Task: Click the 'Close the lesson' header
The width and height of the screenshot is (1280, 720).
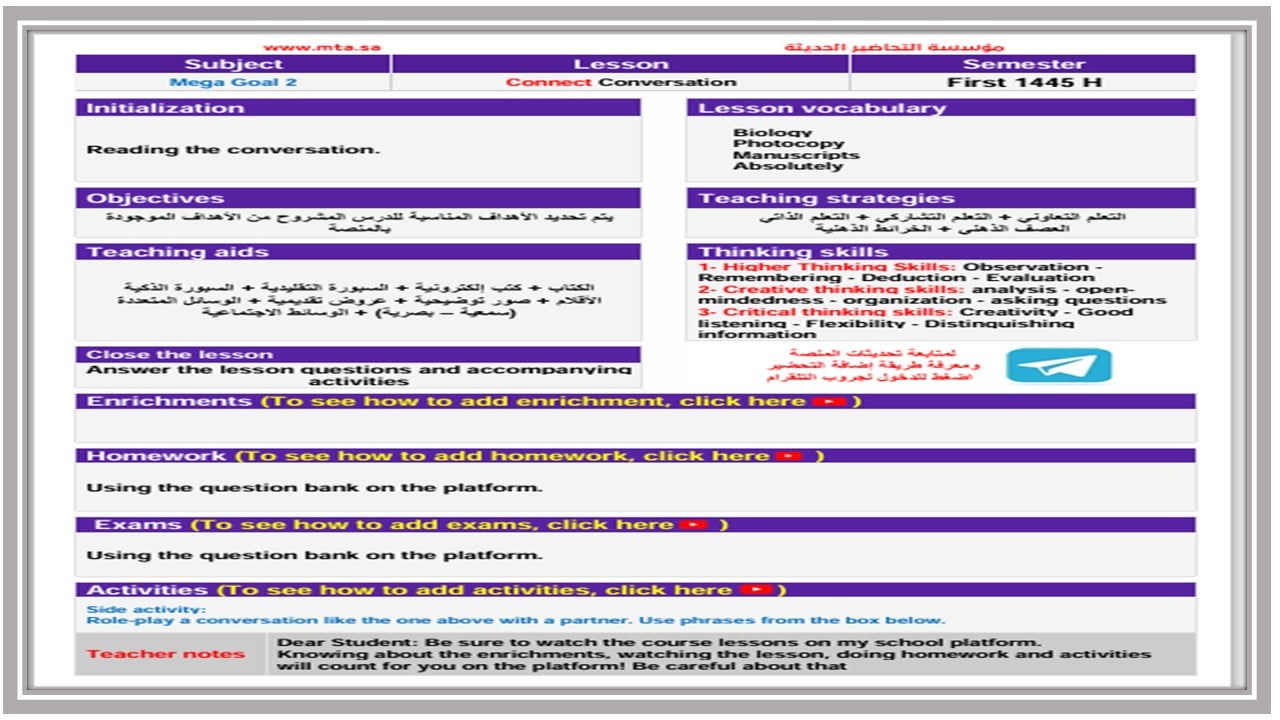Action: (x=359, y=354)
